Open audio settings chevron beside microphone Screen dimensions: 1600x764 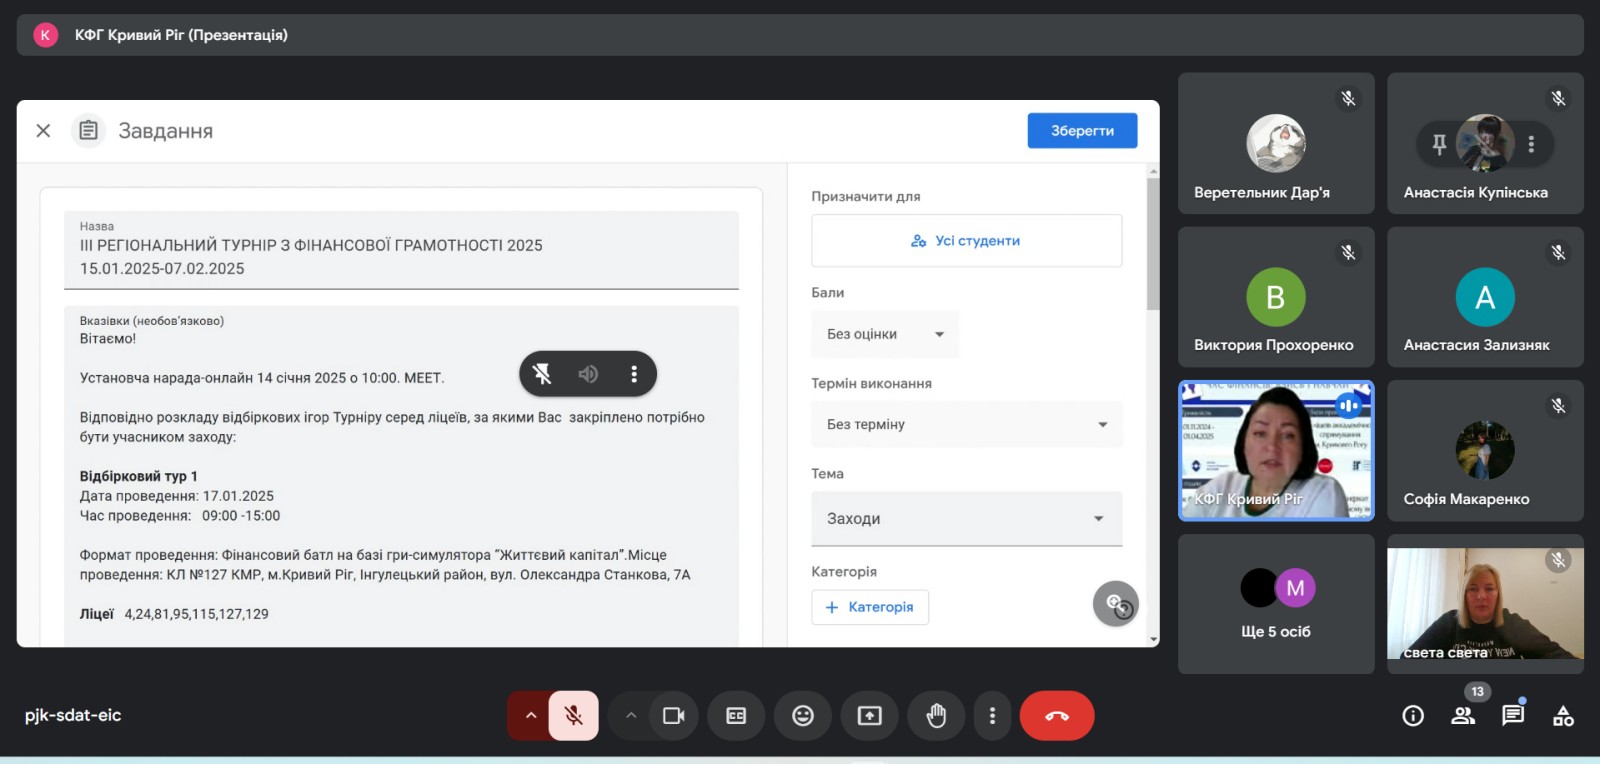tap(530, 716)
